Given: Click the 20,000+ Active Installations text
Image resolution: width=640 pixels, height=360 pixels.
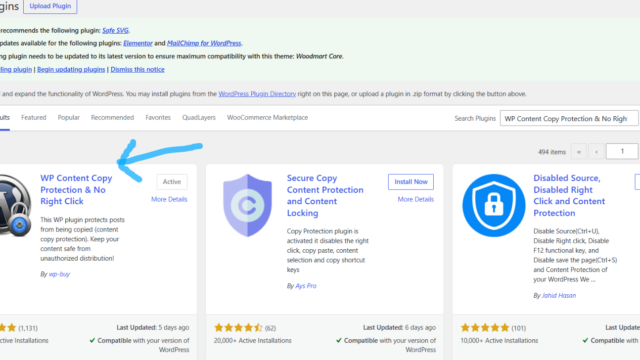Looking at the screenshot, I should [253, 340].
